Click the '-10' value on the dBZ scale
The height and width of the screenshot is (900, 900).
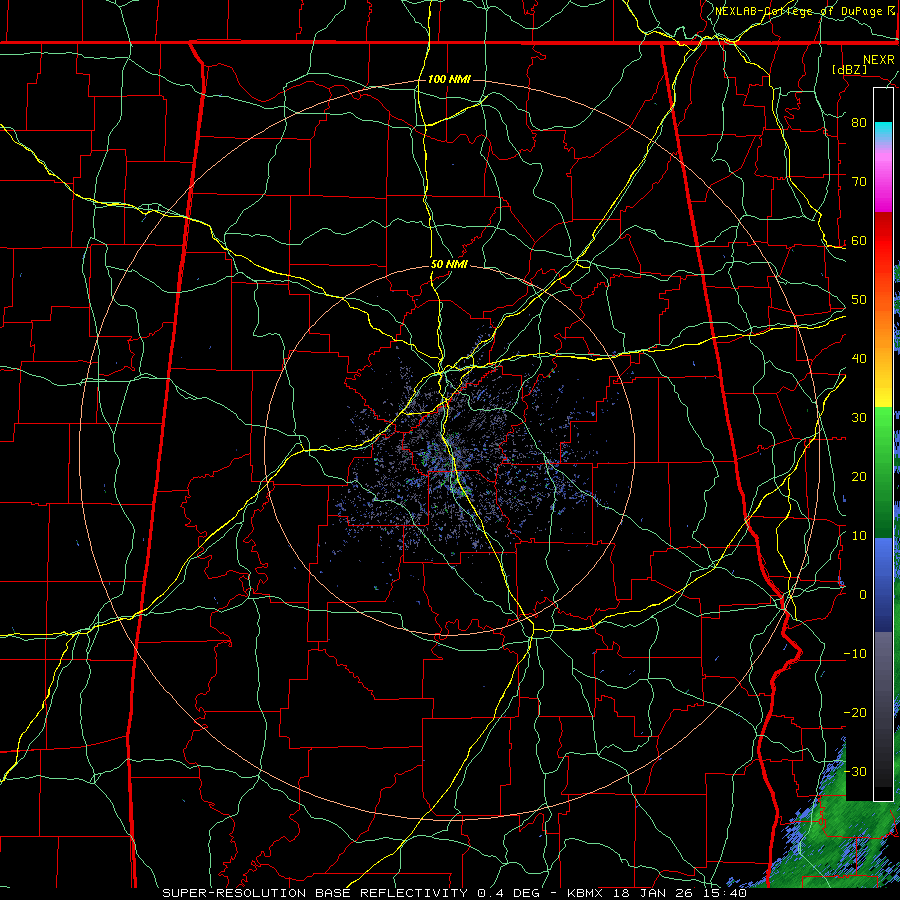(x=855, y=654)
